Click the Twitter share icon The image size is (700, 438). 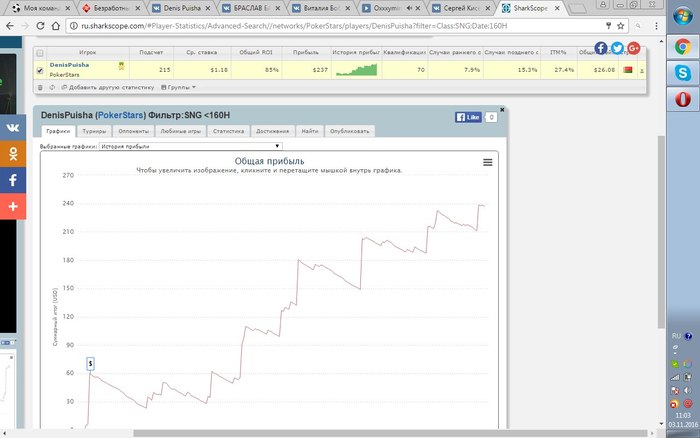point(617,48)
